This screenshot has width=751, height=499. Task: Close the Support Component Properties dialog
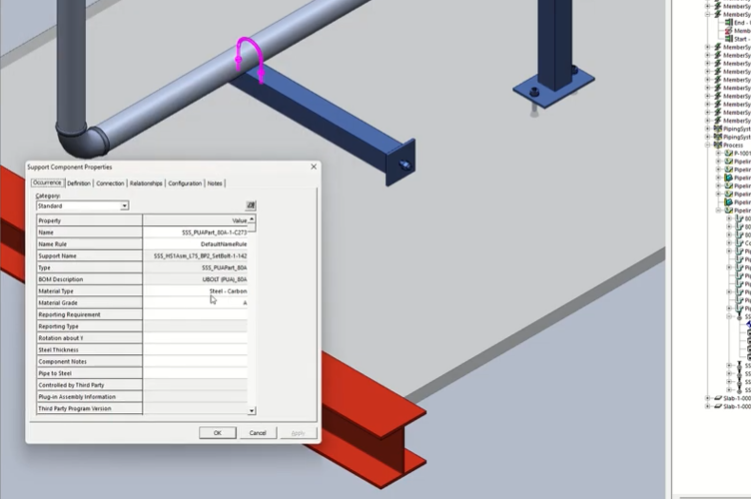(x=313, y=167)
